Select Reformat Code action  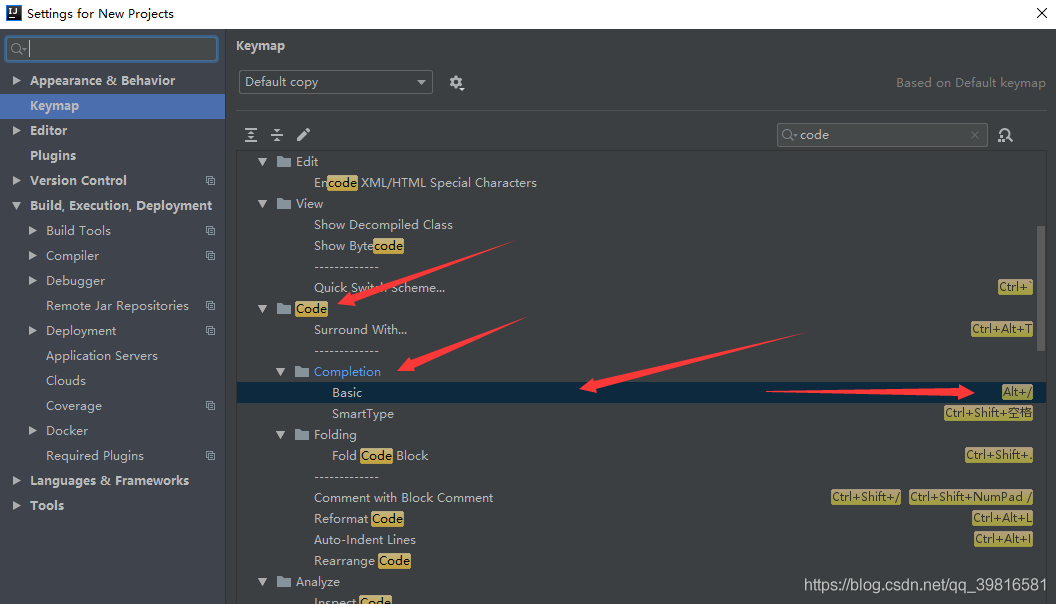359,518
